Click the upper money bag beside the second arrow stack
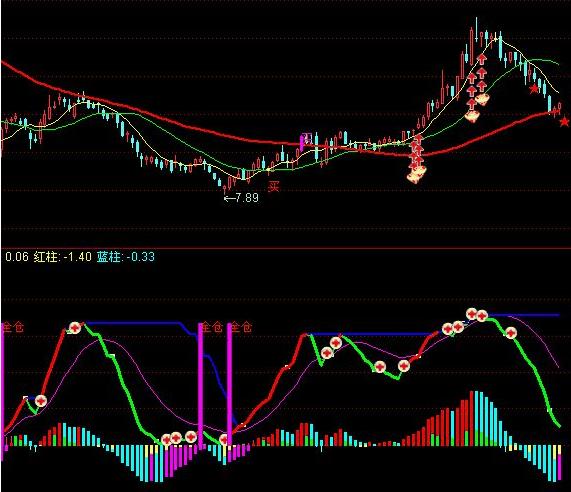The height and width of the screenshot is (492, 571). point(483,99)
